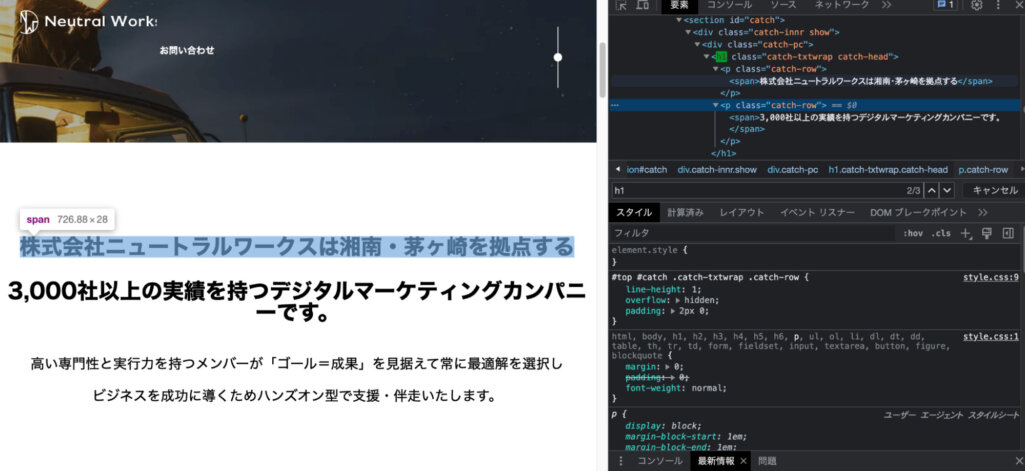Select the スタイル sidebar tab
The image size is (1025, 471).
click(x=634, y=212)
